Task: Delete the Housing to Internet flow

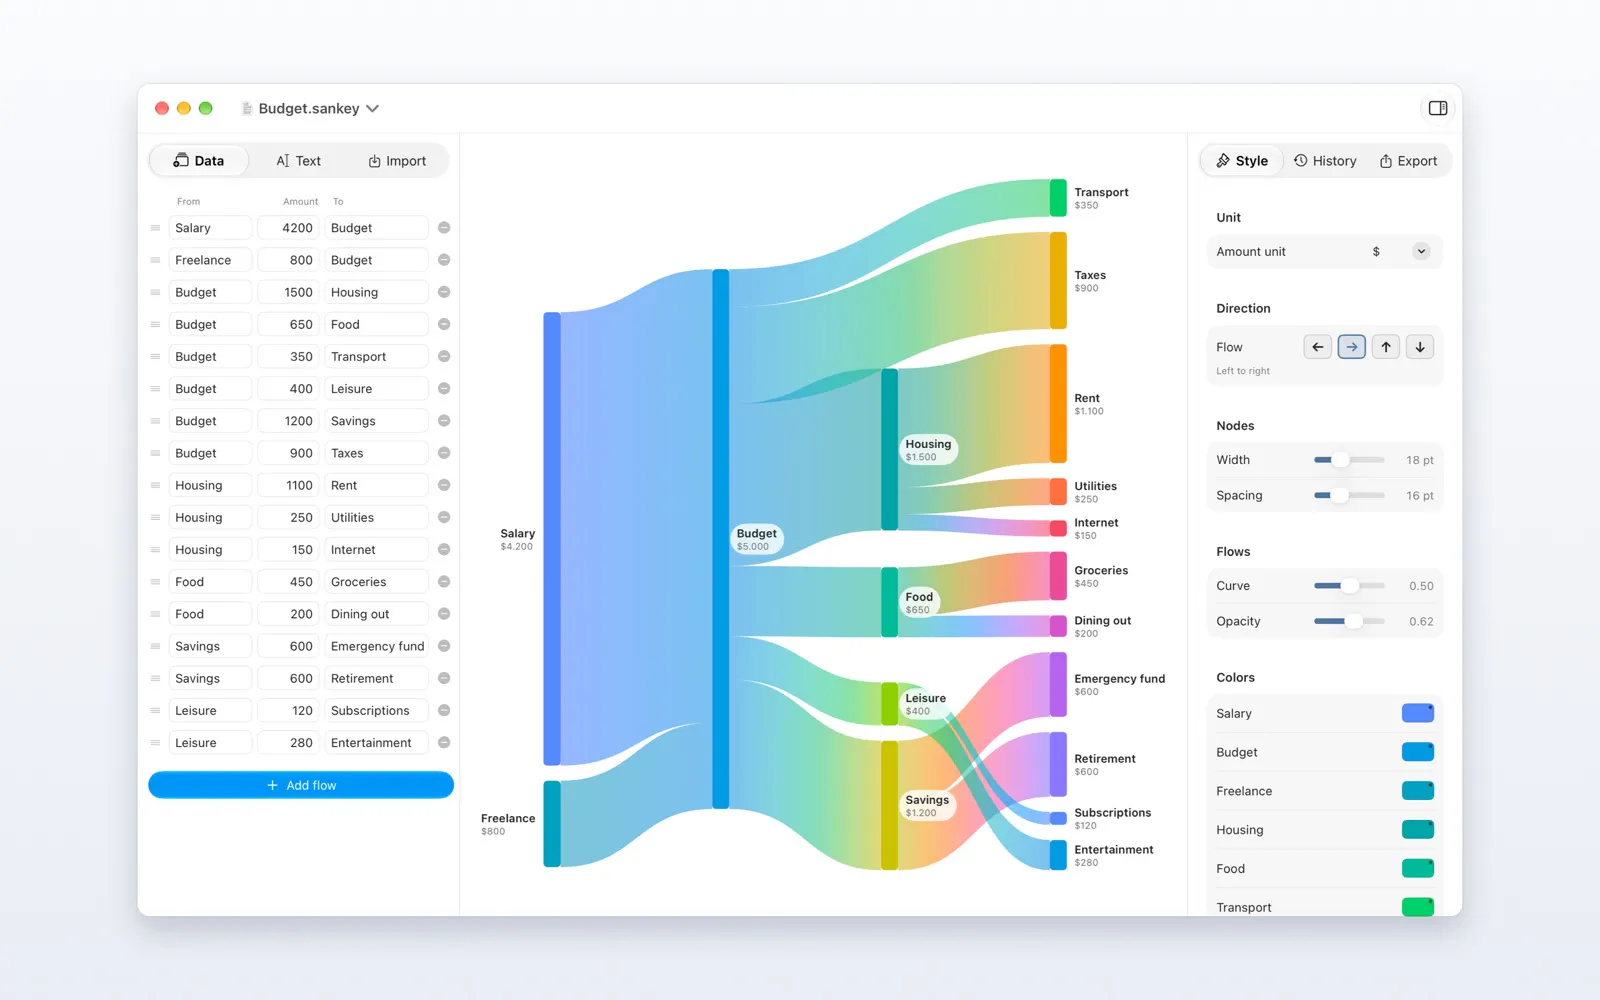Action: [444, 549]
